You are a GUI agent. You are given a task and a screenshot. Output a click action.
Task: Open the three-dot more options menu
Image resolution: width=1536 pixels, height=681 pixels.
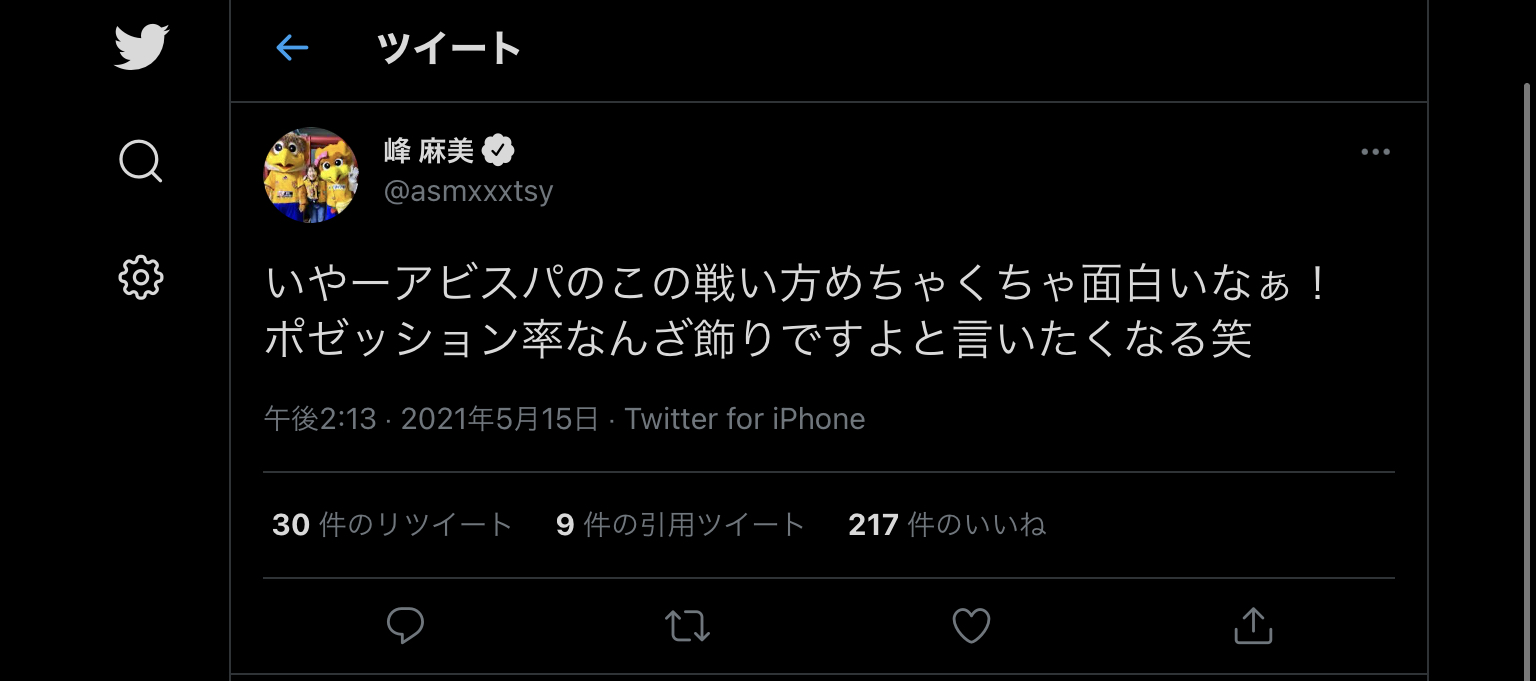pyautogui.click(x=1375, y=152)
